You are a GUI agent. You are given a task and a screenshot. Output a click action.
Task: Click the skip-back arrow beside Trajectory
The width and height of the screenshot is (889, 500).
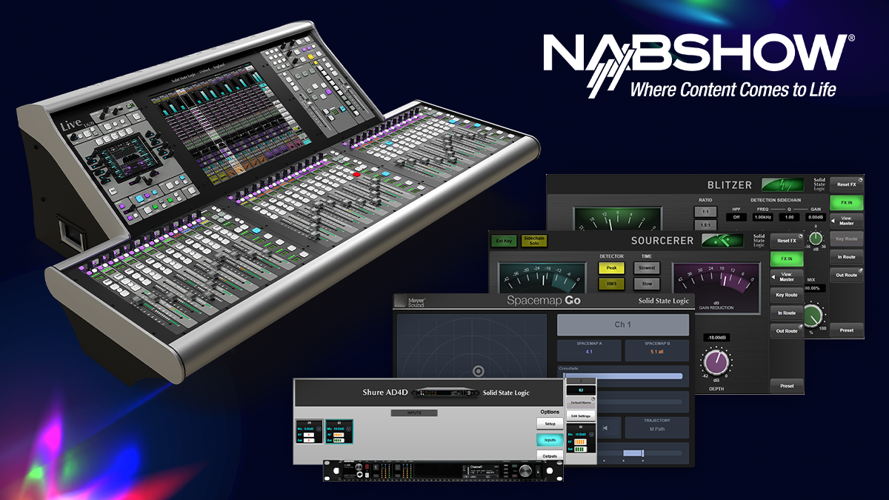pos(604,428)
